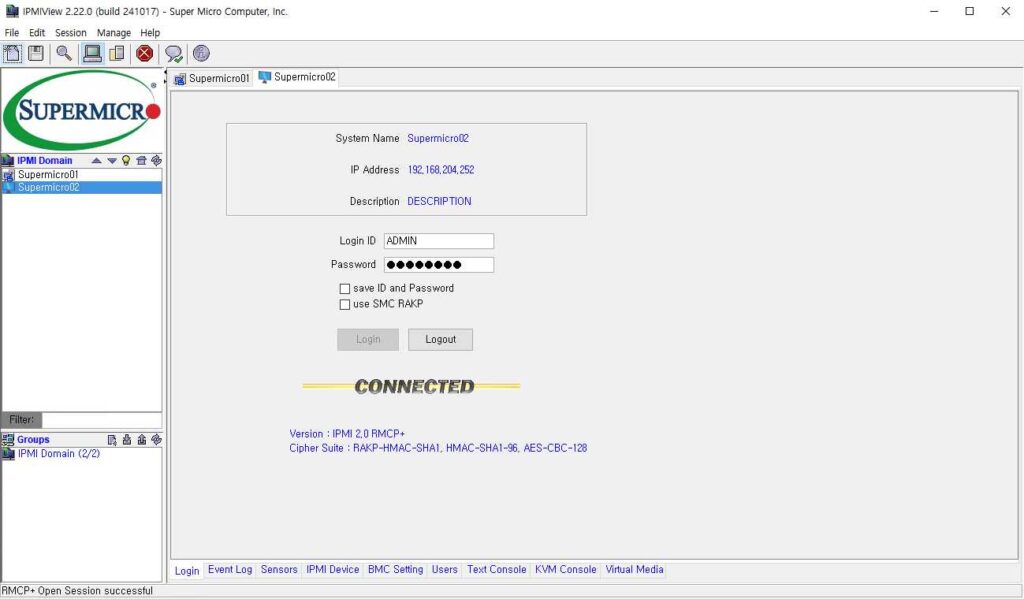The height and width of the screenshot is (599, 1024).
Task: Click the Version : IPMI 2.0 RMCP+ line
Action: 347,434
